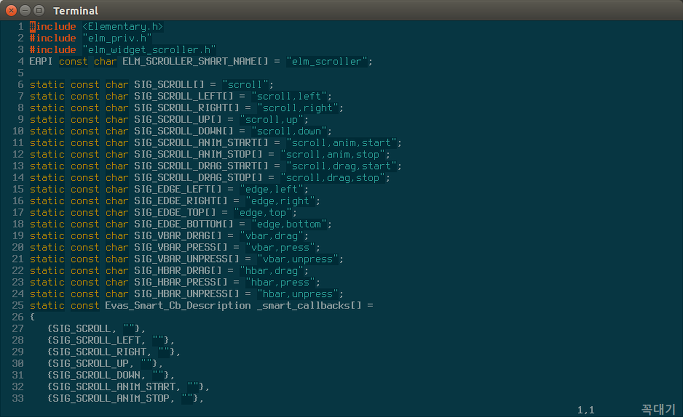
Task: Click the "vbar,press" string on line 20
Action: point(280,247)
